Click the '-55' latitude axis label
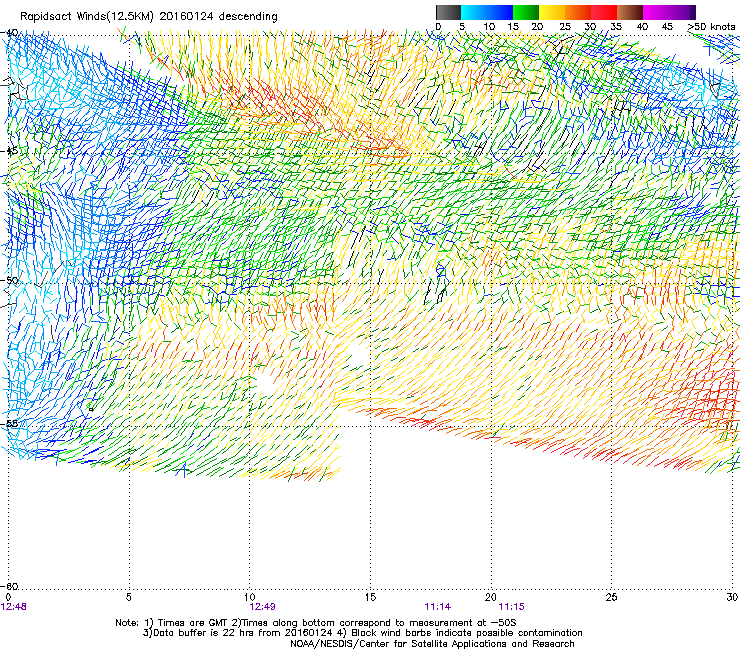 point(11,423)
